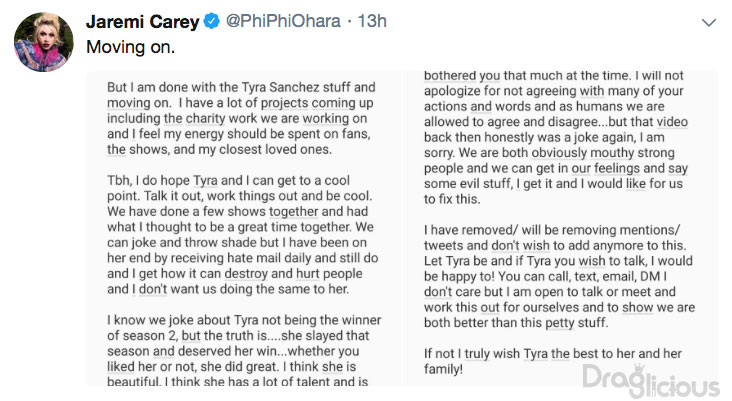Click the paragraph starting "I have removed/"
Viewport: 732px width, 401px height.
tap(559, 276)
